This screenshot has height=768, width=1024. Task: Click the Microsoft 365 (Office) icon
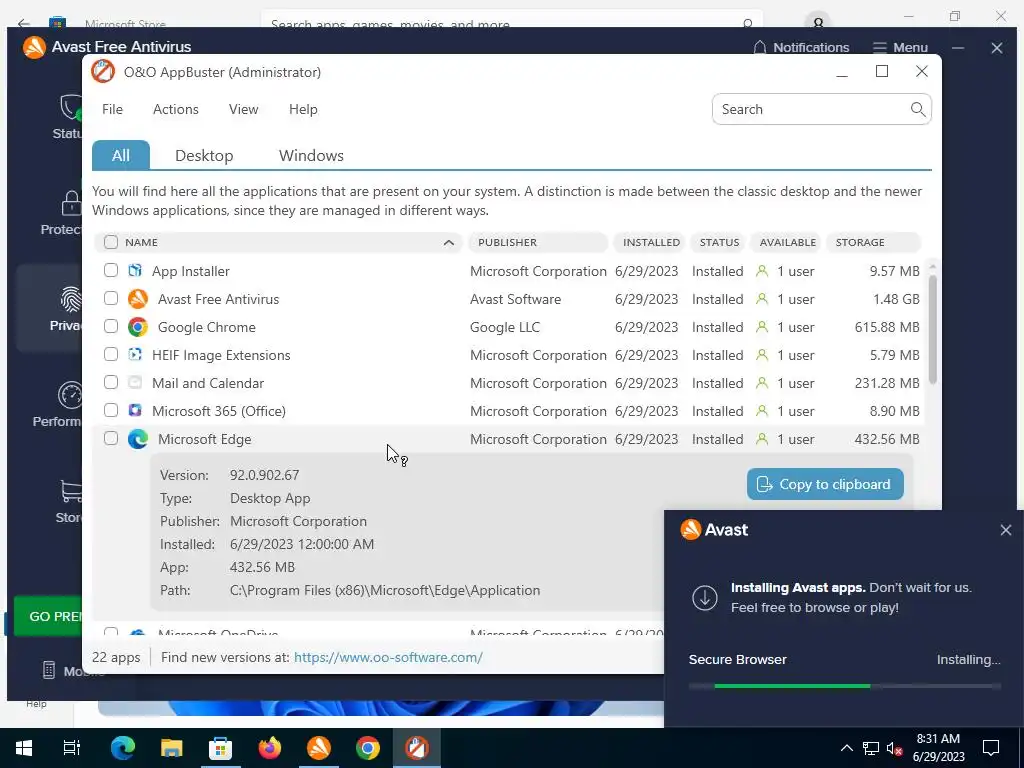click(x=135, y=411)
